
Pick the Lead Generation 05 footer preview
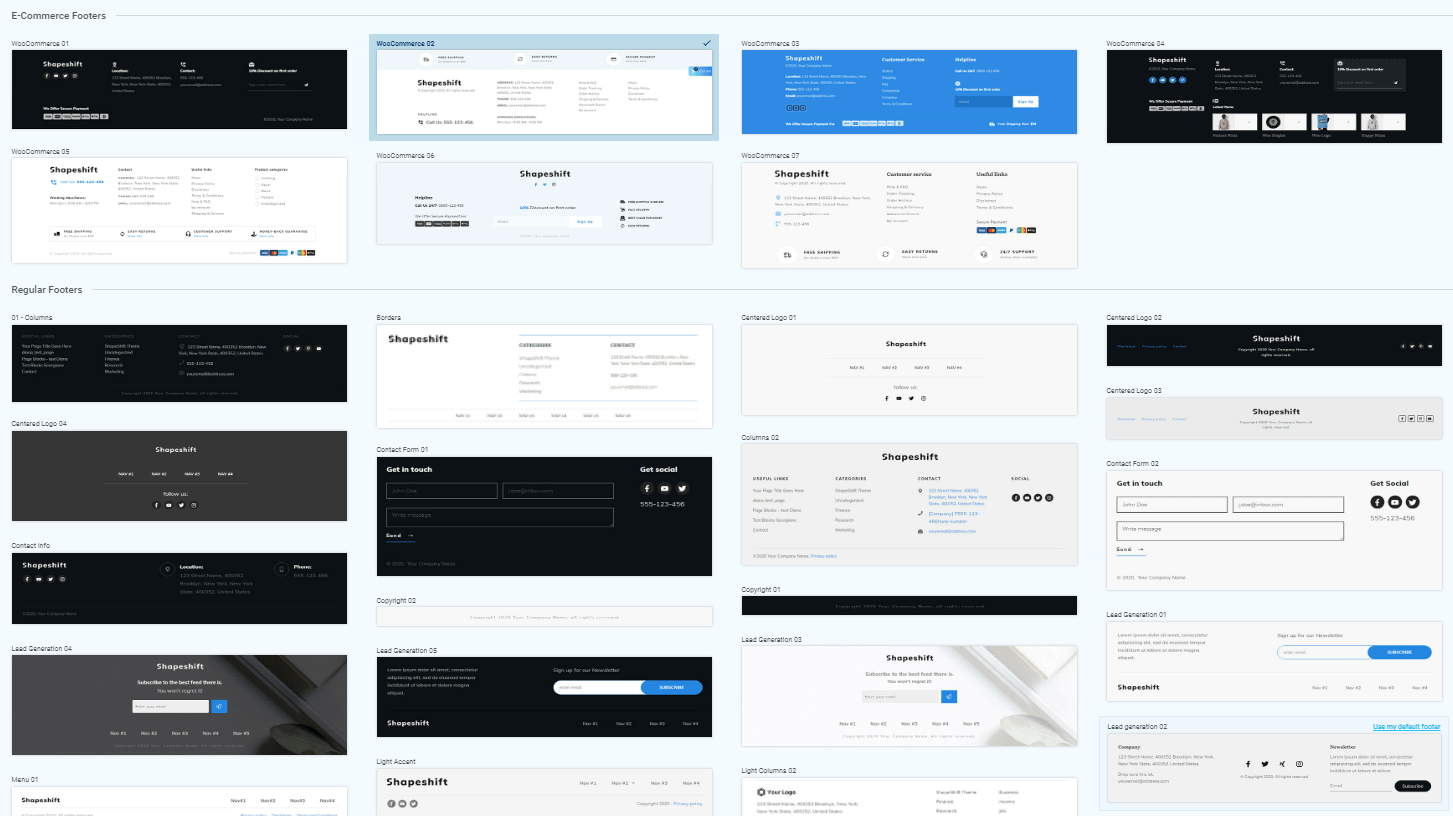coord(544,697)
